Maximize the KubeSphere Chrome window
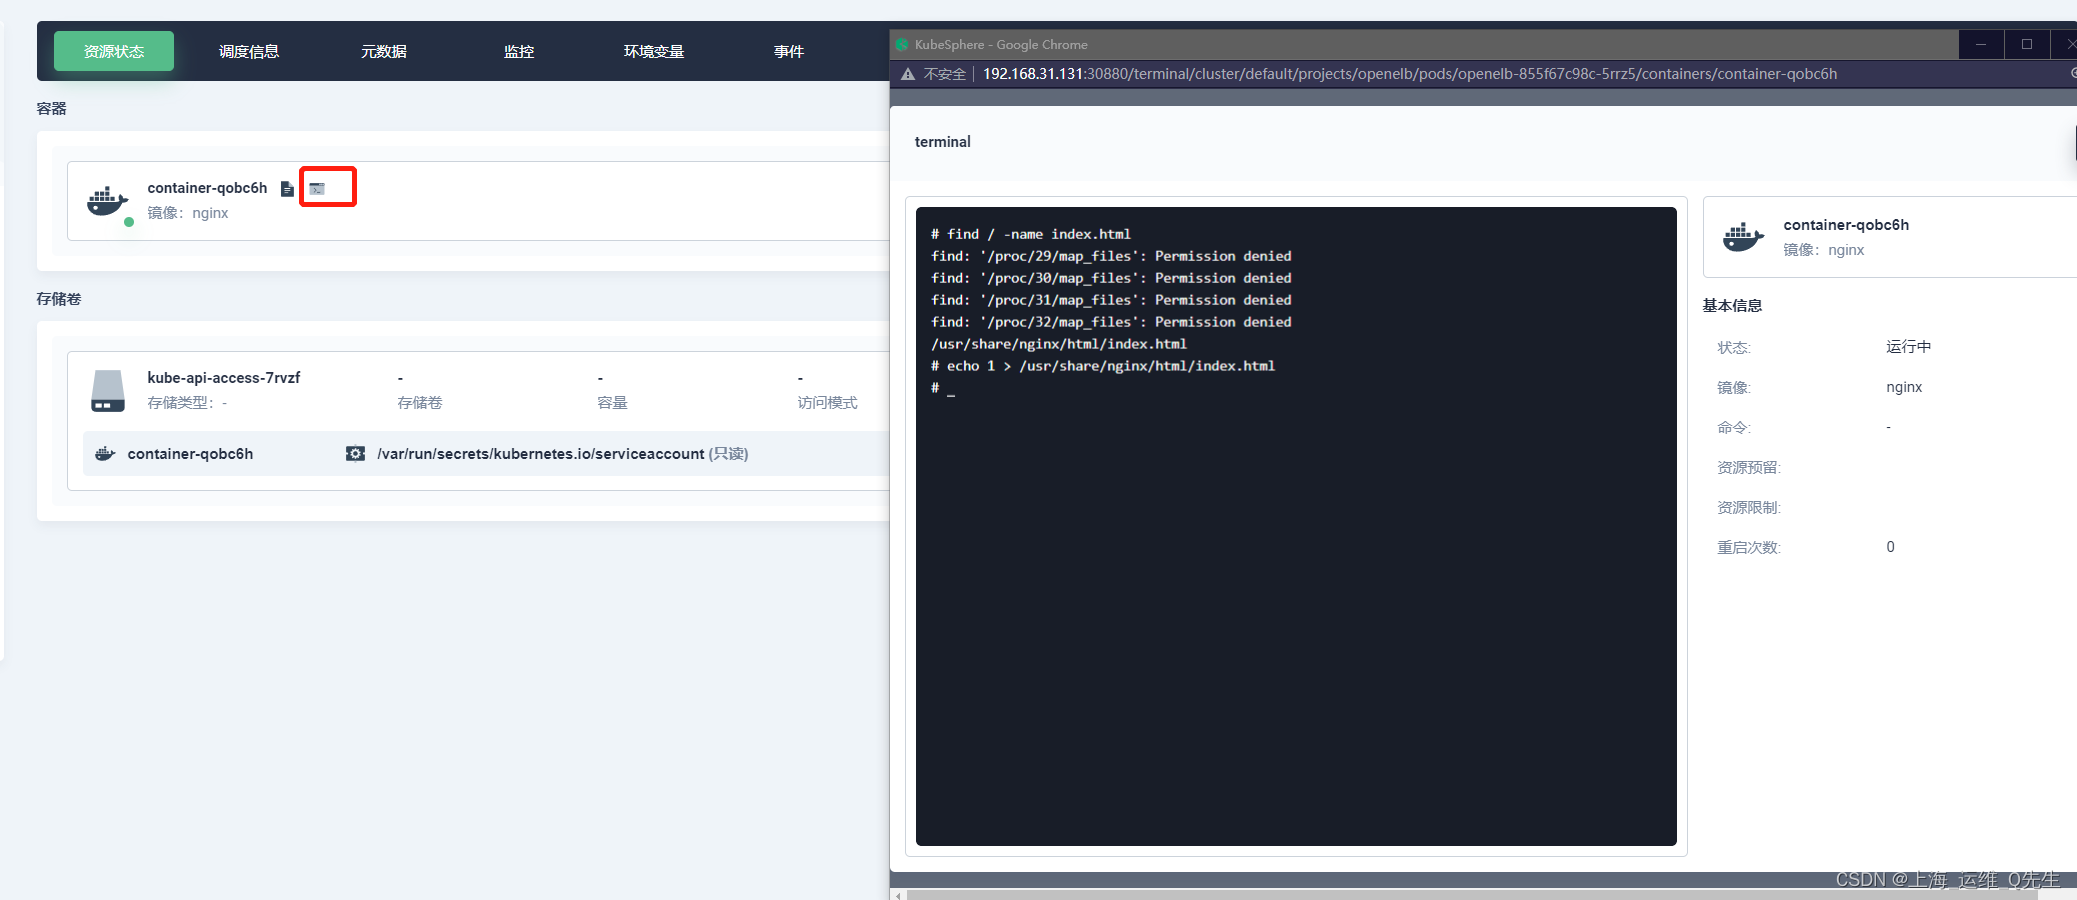 [2027, 44]
